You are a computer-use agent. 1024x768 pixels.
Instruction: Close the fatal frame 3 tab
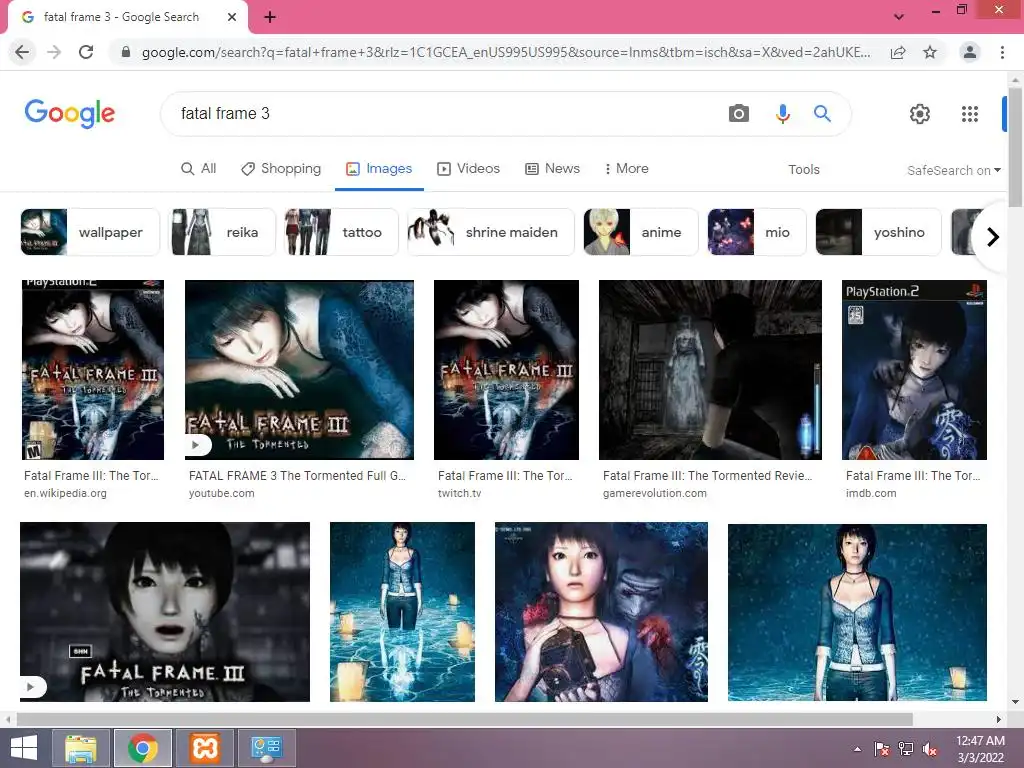(x=232, y=18)
